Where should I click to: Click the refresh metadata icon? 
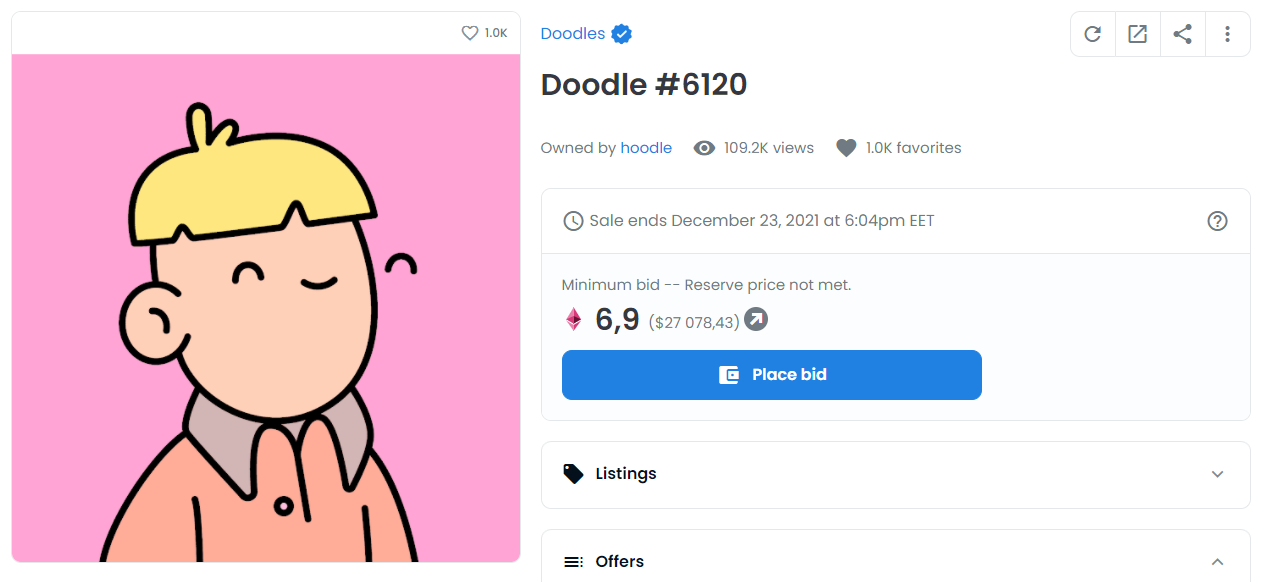1093,34
